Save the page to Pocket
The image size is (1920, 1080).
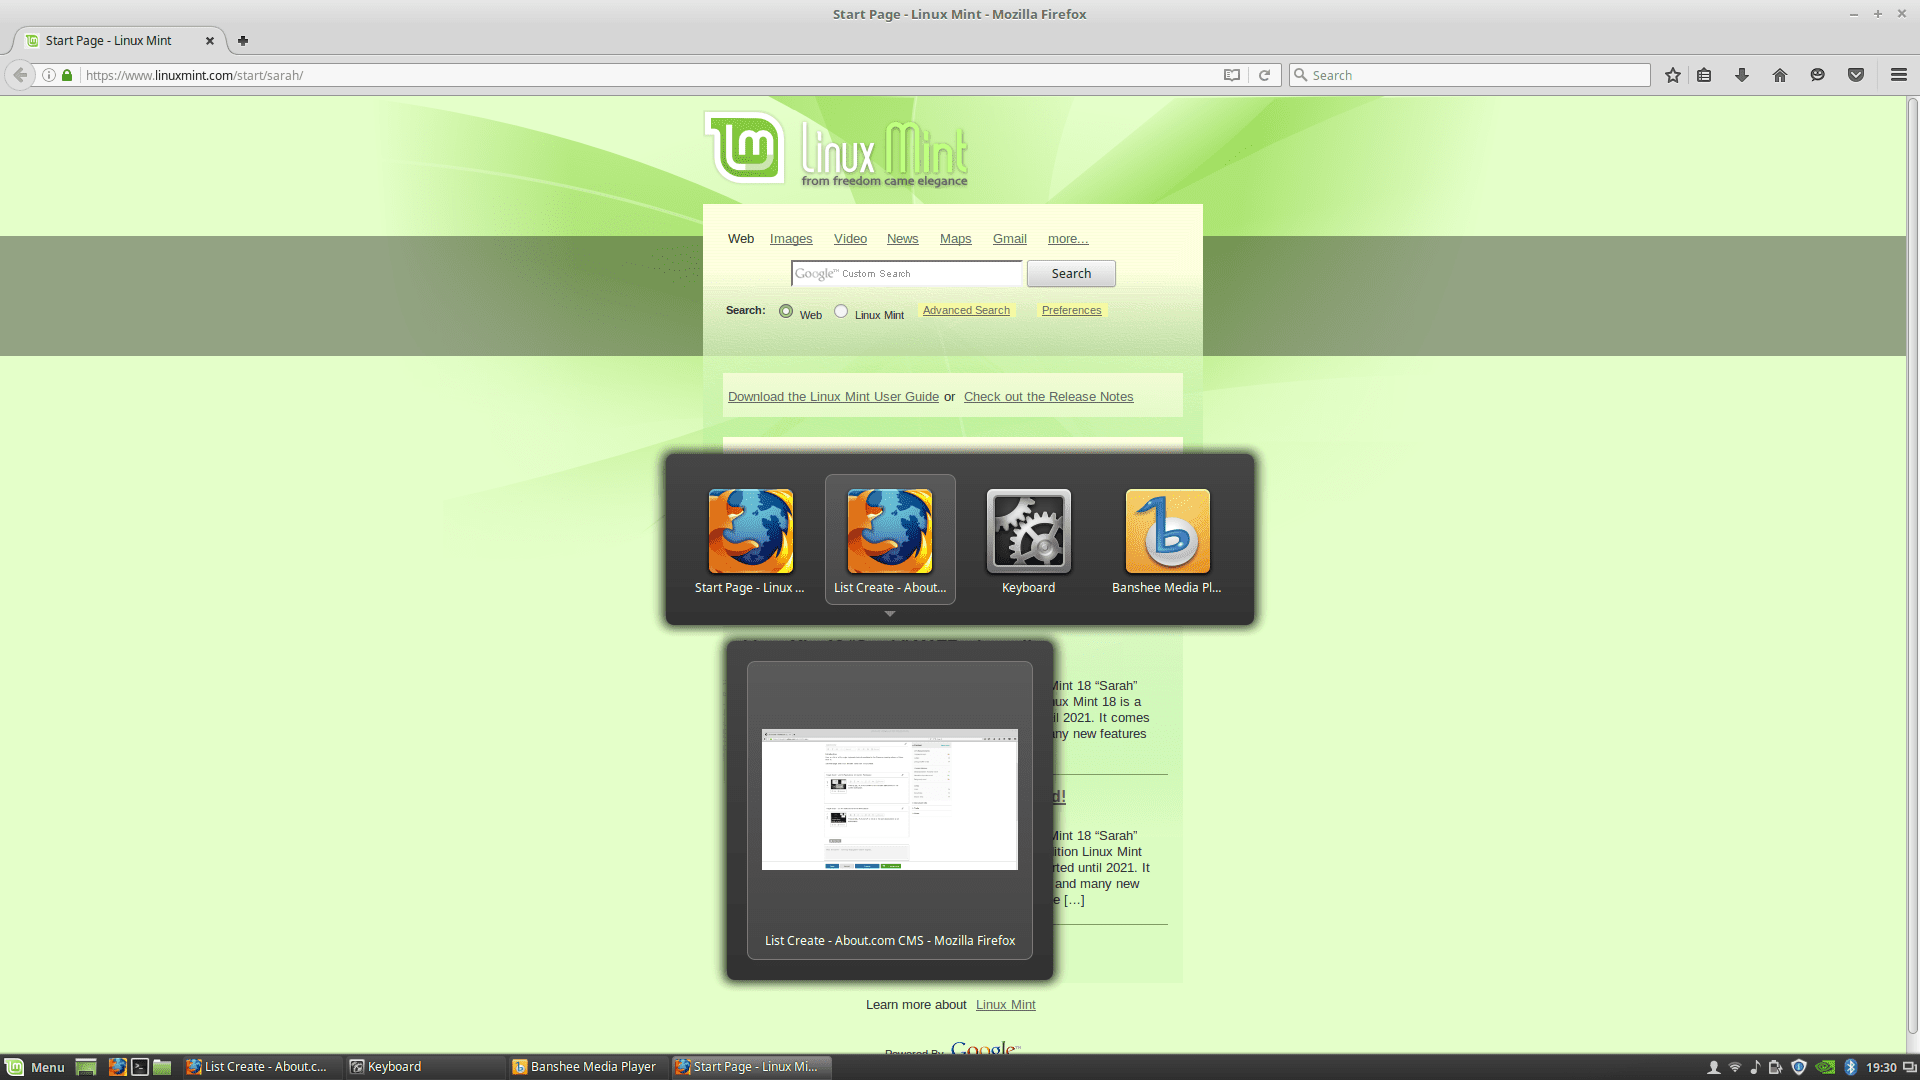point(1856,75)
